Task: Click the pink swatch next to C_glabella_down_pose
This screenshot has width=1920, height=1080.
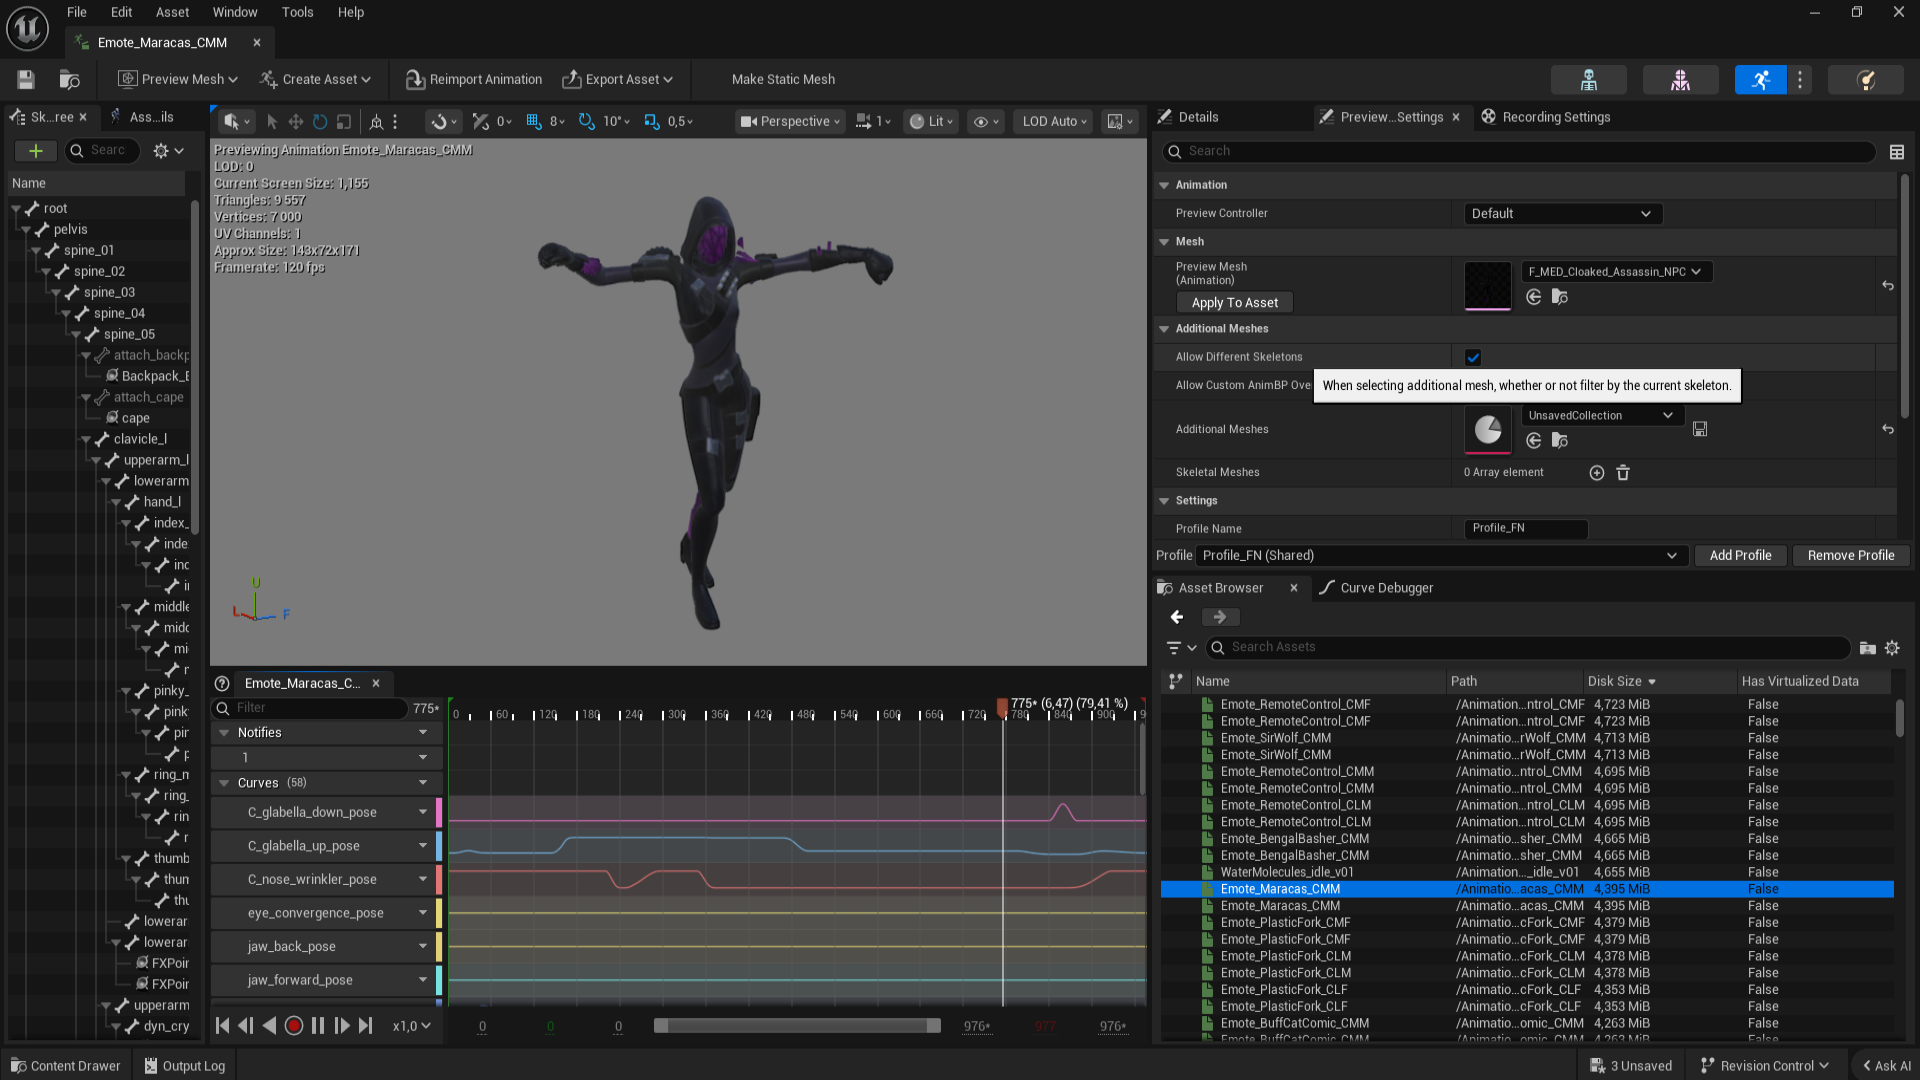Action: (x=440, y=813)
